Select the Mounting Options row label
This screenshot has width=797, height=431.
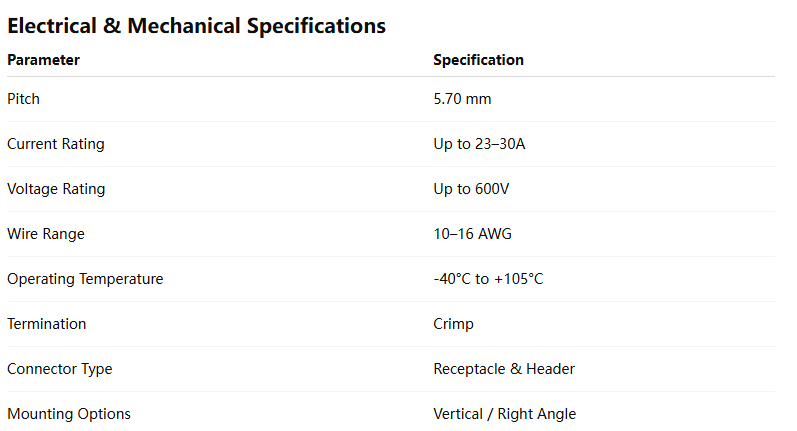pyautogui.click(x=69, y=414)
